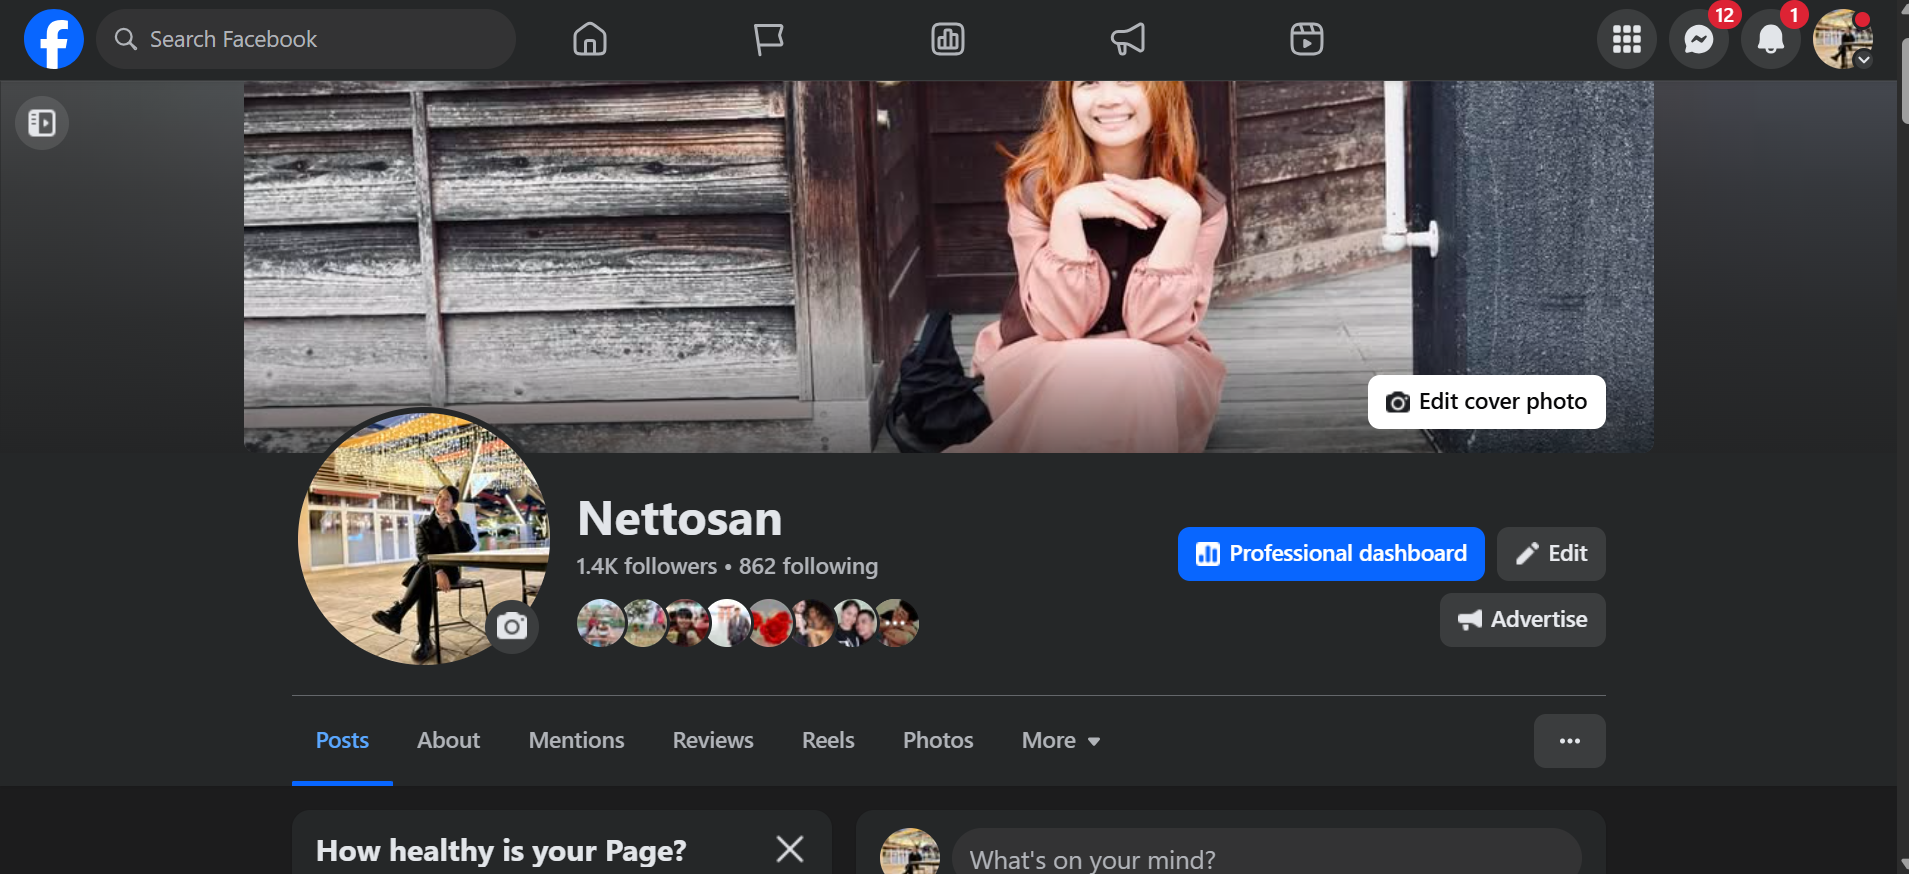Open Messenger with 12 unread
This screenshot has width=1909, height=874.
pos(1699,39)
